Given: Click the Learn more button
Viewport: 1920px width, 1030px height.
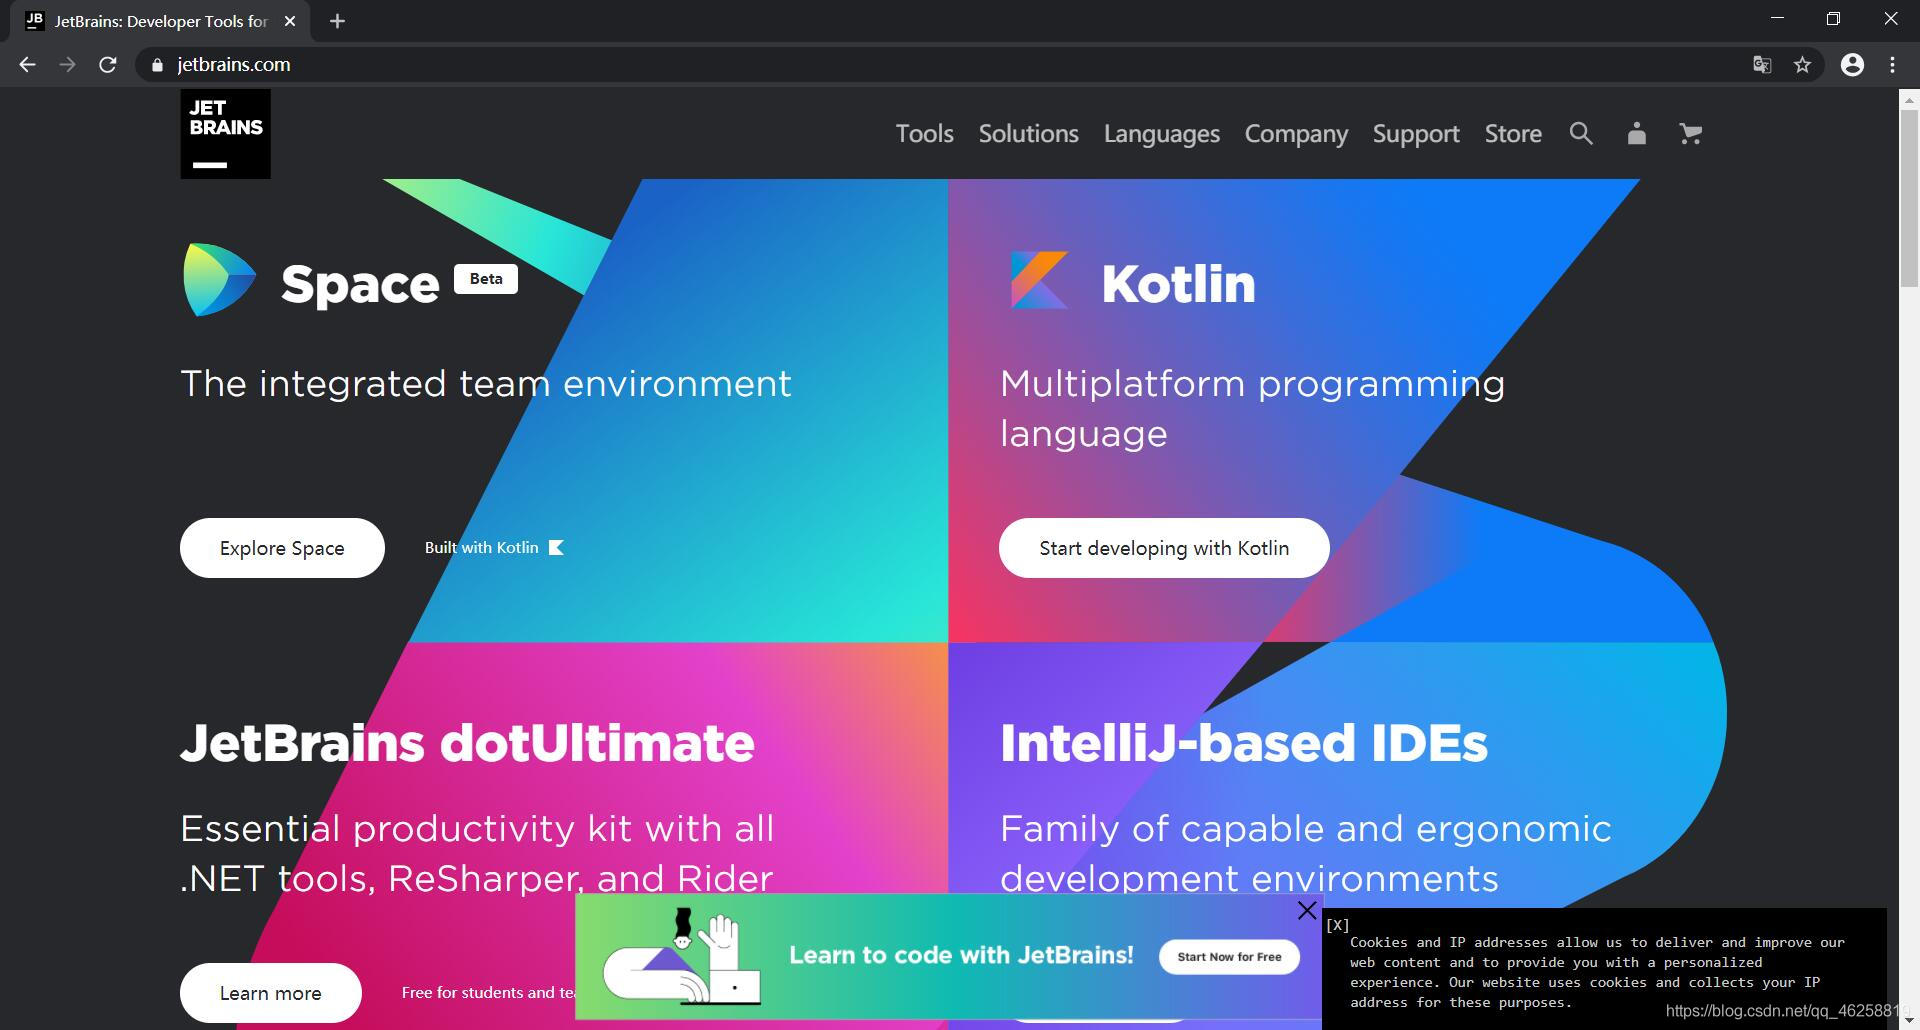Looking at the screenshot, I should [270, 993].
